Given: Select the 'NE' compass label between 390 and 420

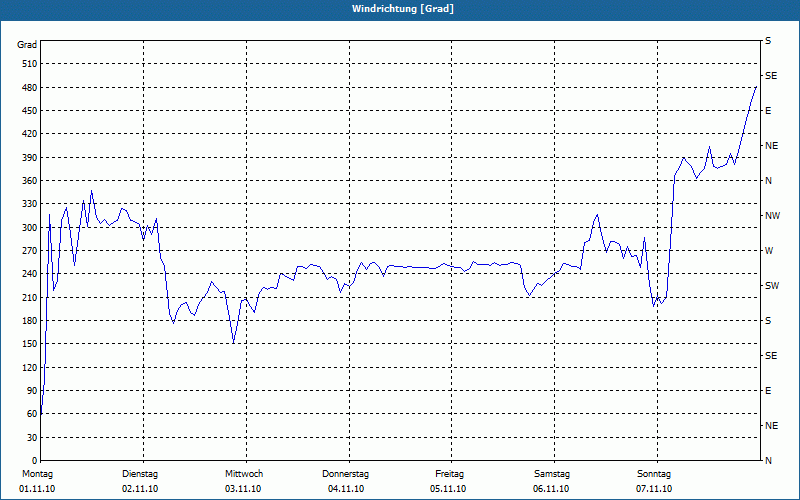Looking at the screenshot, I should 771,146.
